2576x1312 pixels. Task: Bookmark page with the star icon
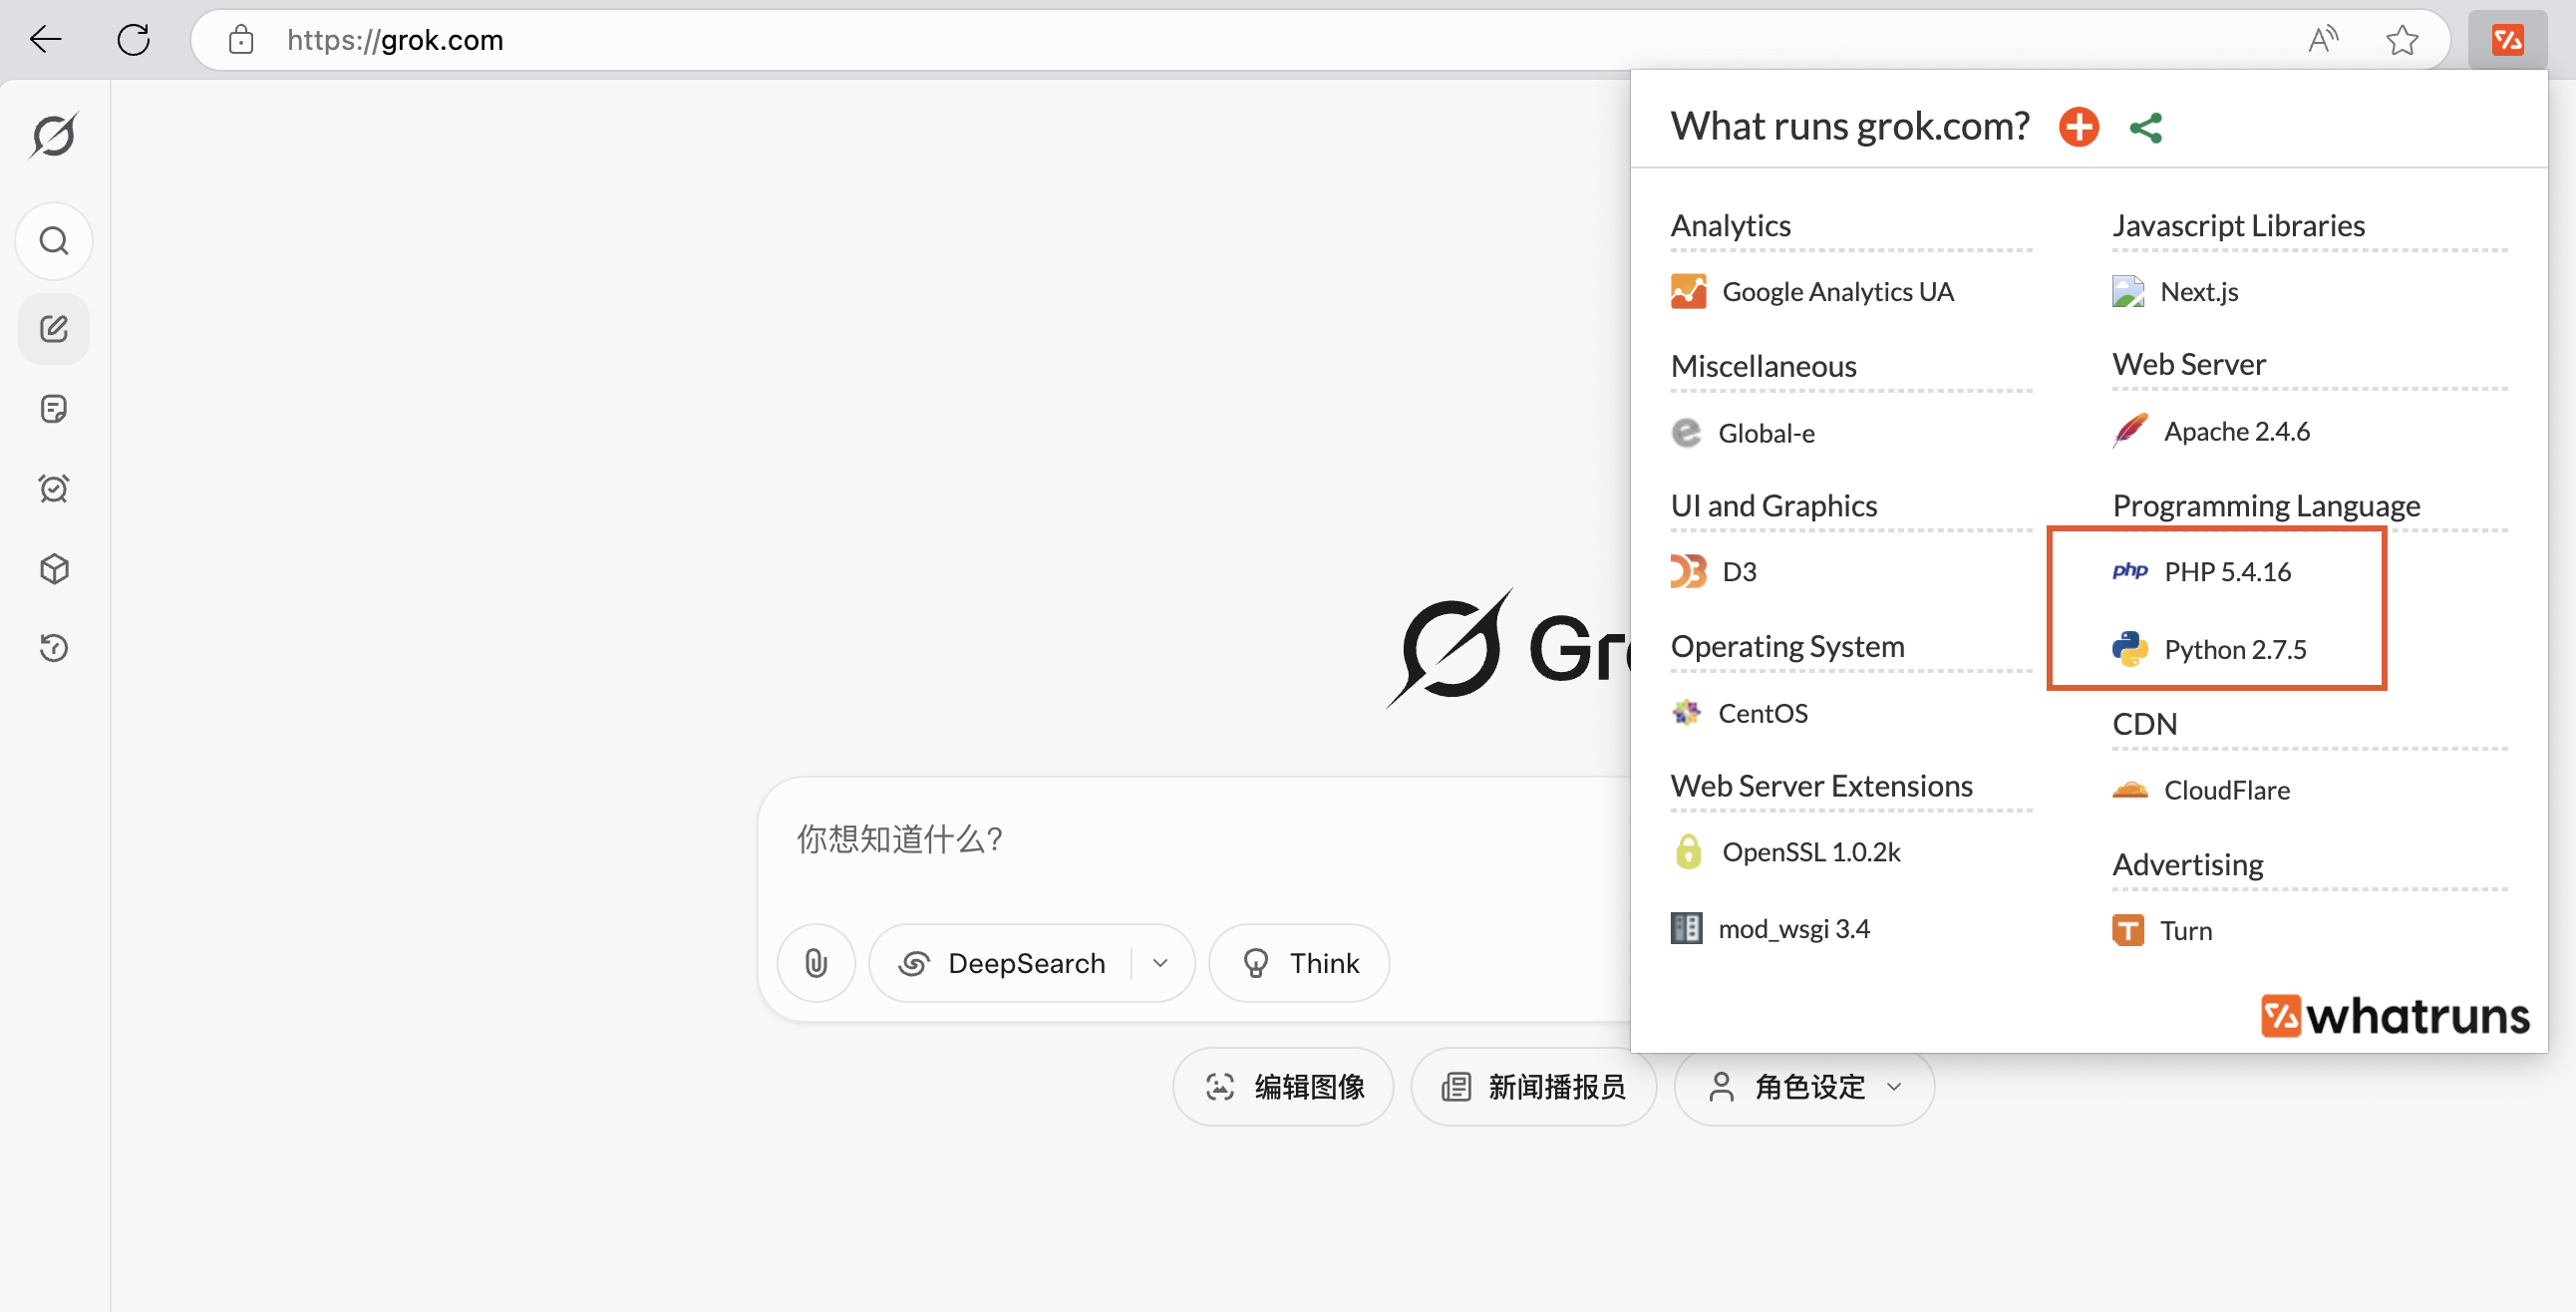tap(2402, 40)
